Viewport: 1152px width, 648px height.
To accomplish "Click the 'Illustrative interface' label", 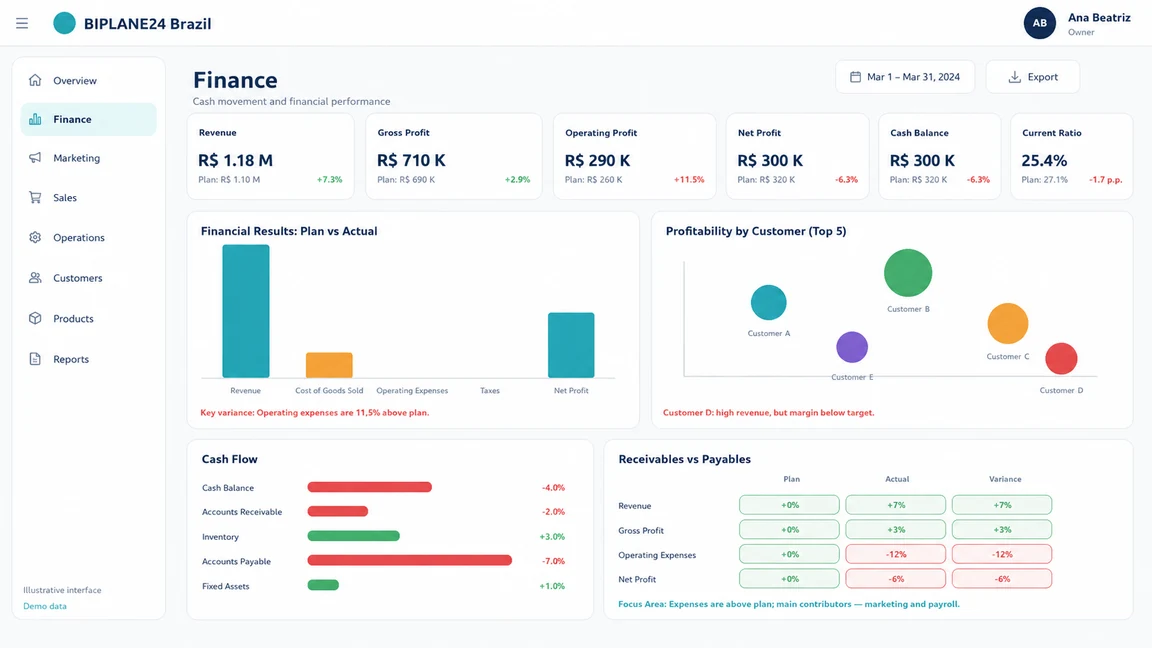I will click(x=62, y=590).
